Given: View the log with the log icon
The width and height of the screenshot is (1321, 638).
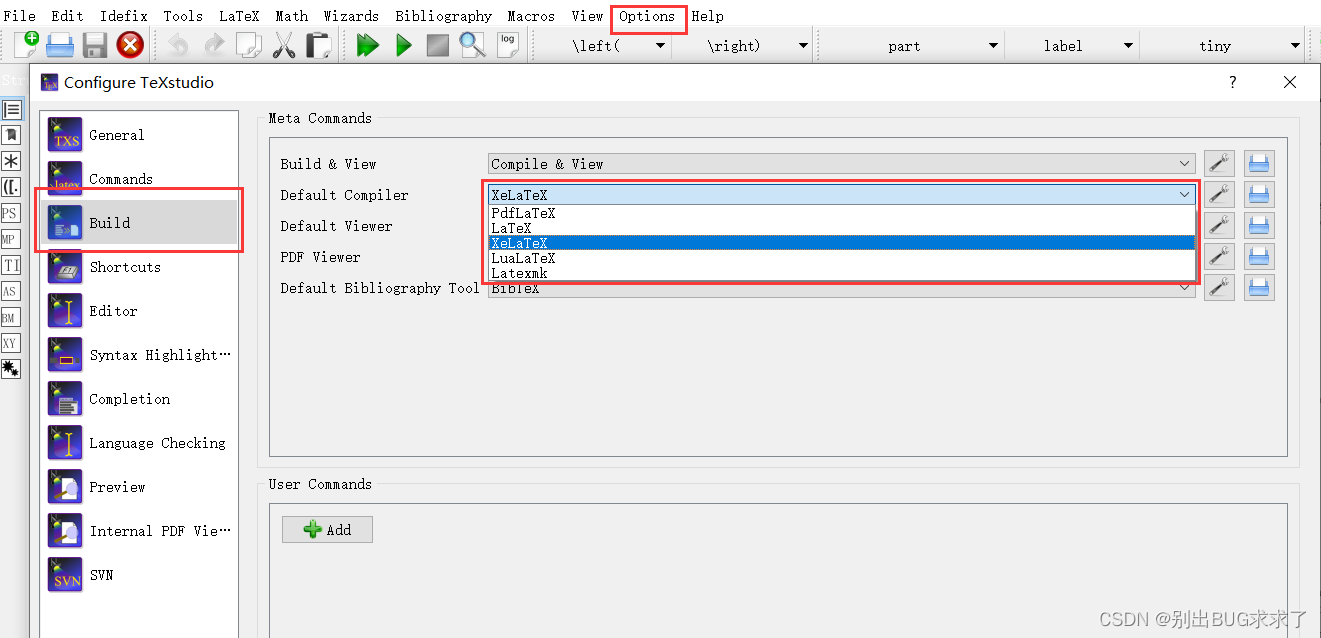Looking at the screenshot, I should coord(508,44).
